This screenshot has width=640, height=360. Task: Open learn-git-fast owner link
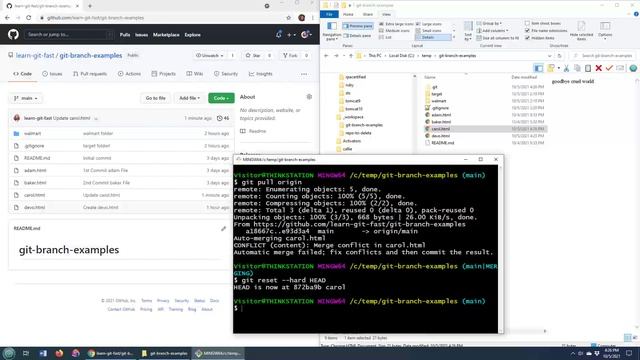[x=35, y=55]
